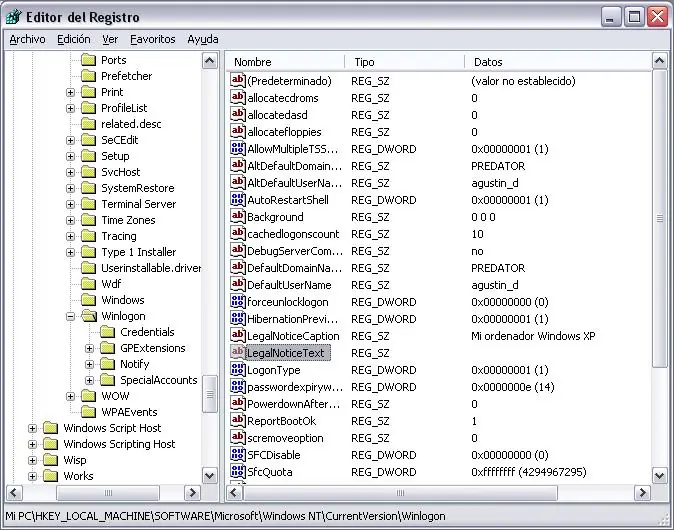The height and width of the screenshot is (530, 674).
Task: Click the Wdf folder icon
Action: pyautogui.click(x=89, y=284)
